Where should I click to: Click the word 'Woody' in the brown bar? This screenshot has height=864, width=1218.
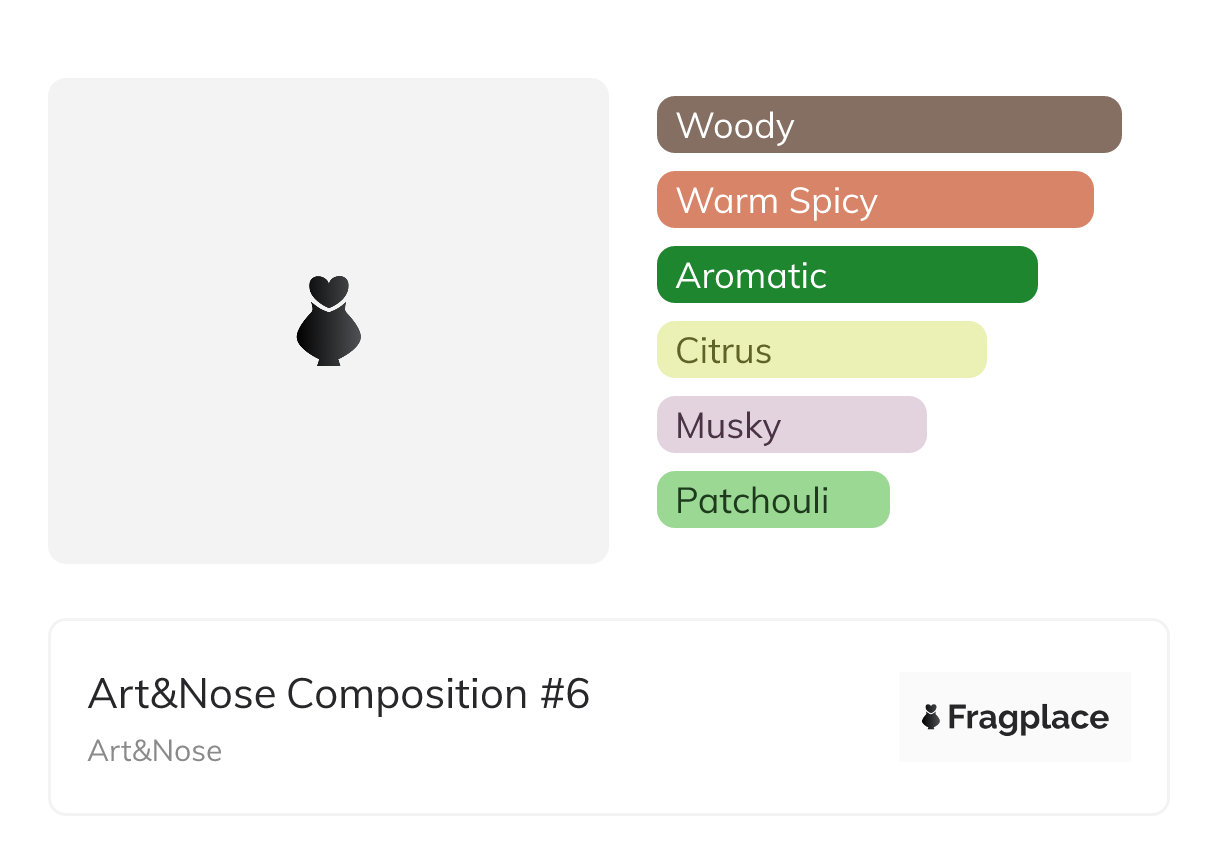(x=735, y=126)
